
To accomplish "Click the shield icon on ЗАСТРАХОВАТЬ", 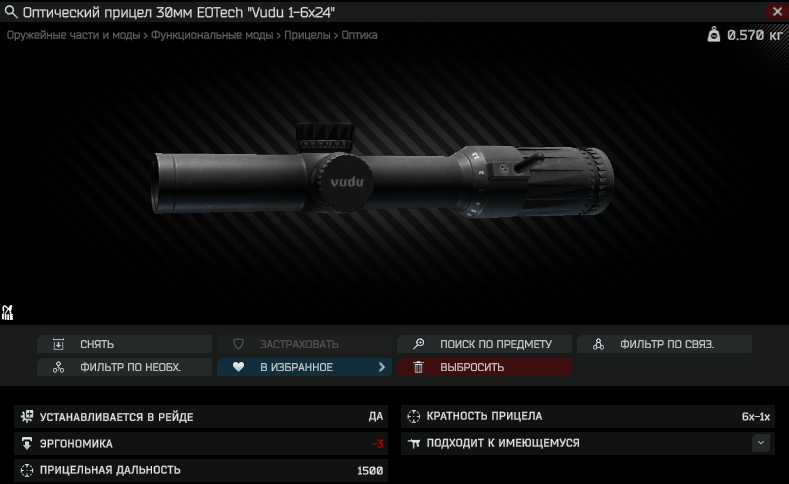I will point(239,344).
